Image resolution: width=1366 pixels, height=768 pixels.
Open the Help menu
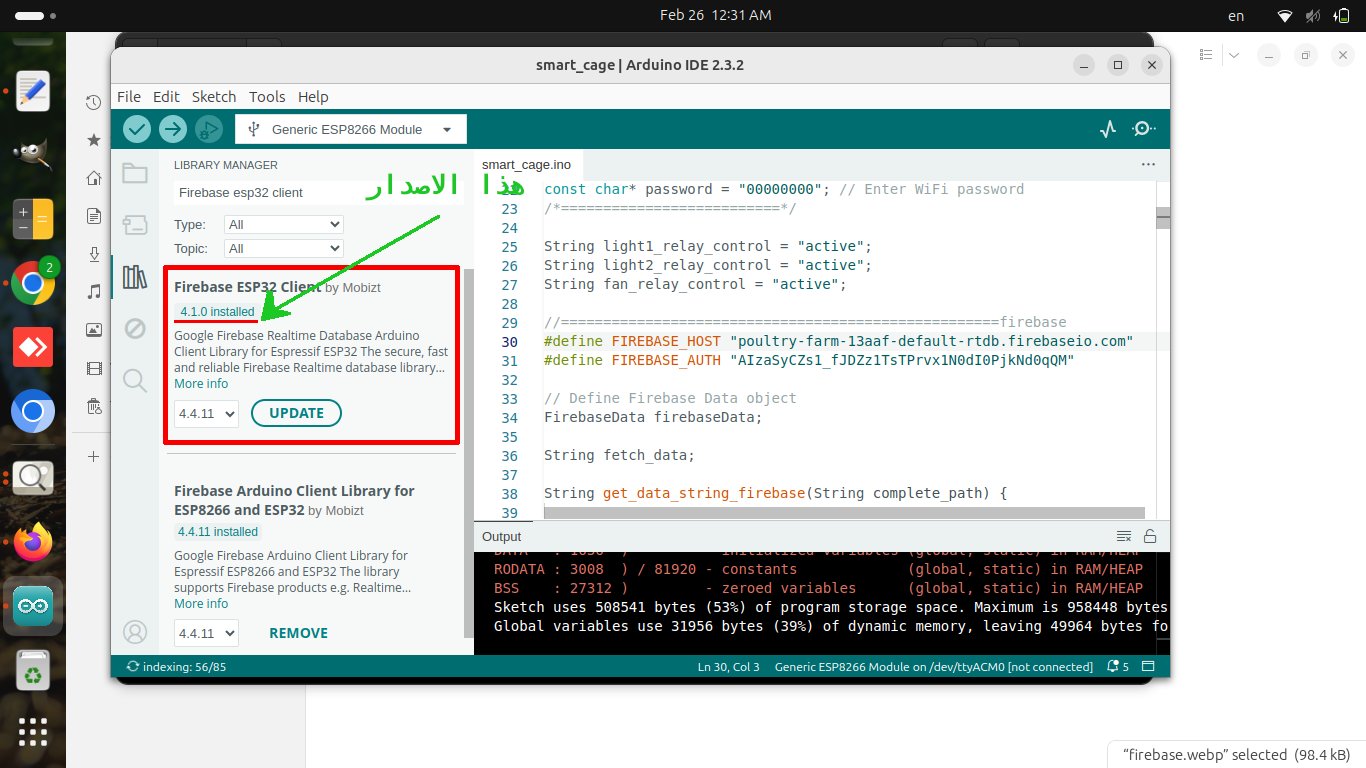coord(313,97)
